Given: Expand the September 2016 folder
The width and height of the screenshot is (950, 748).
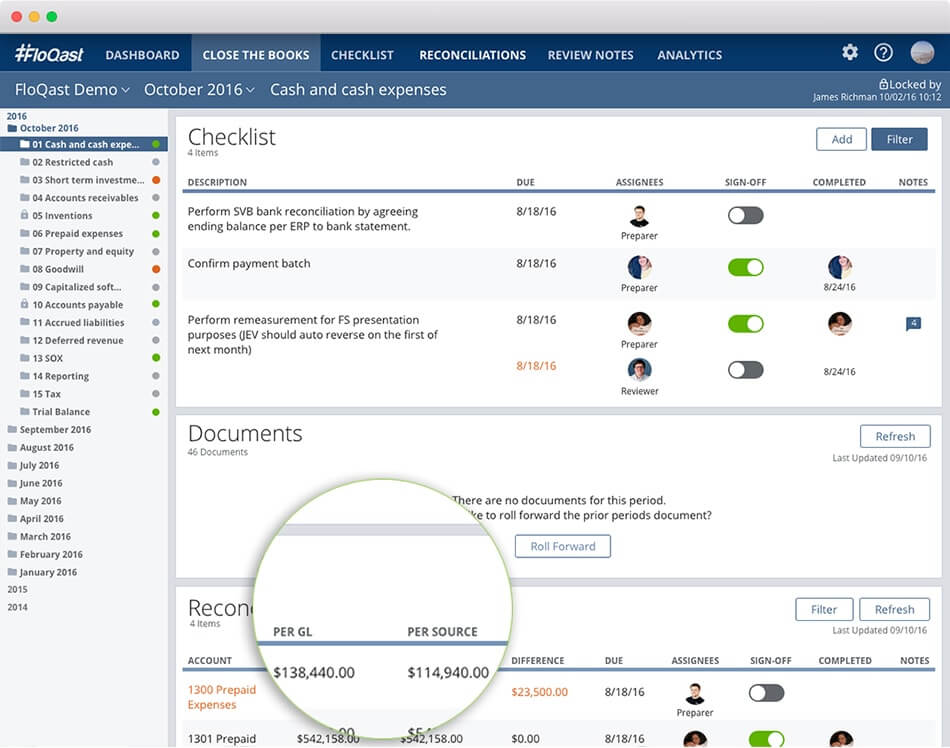Looking at the screenshot, I should pyautogui.click(x=54, y=430).
